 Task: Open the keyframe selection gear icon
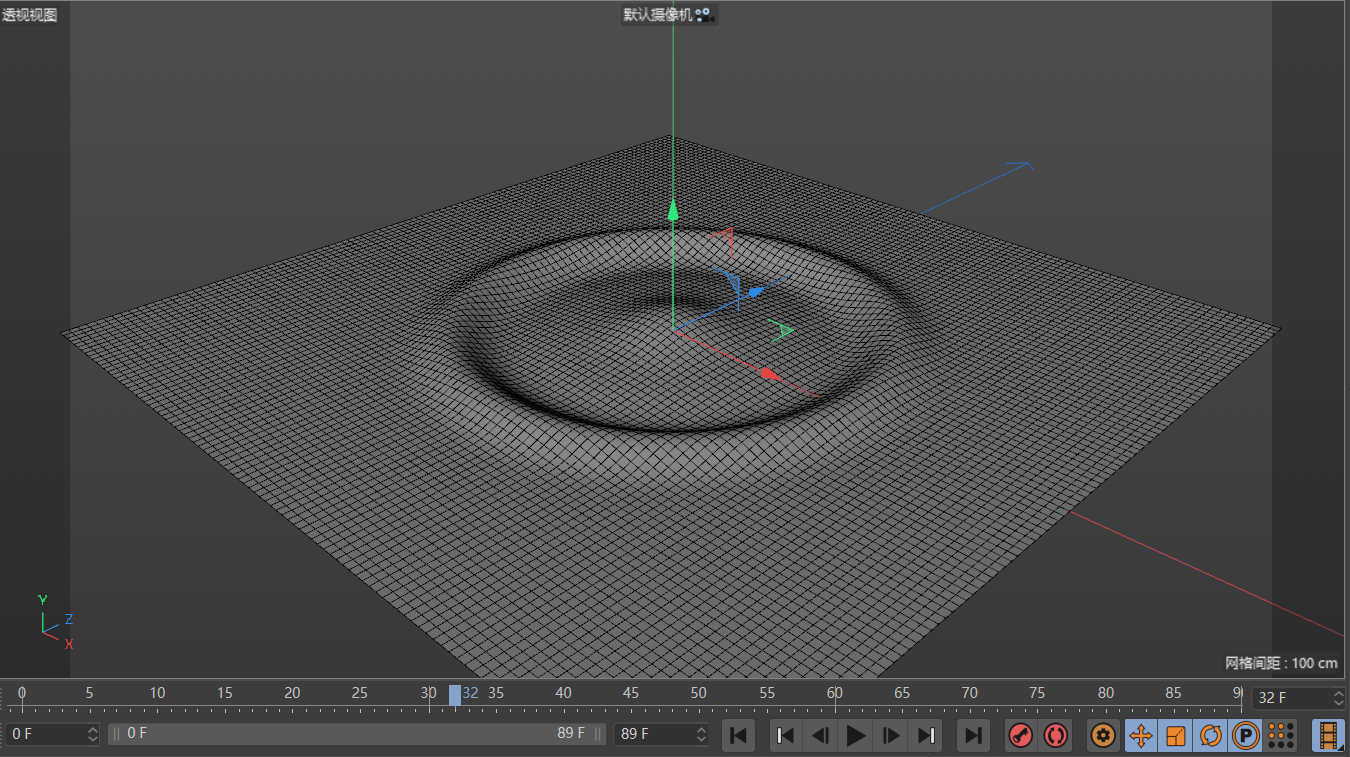click(x=1103, y=736)
